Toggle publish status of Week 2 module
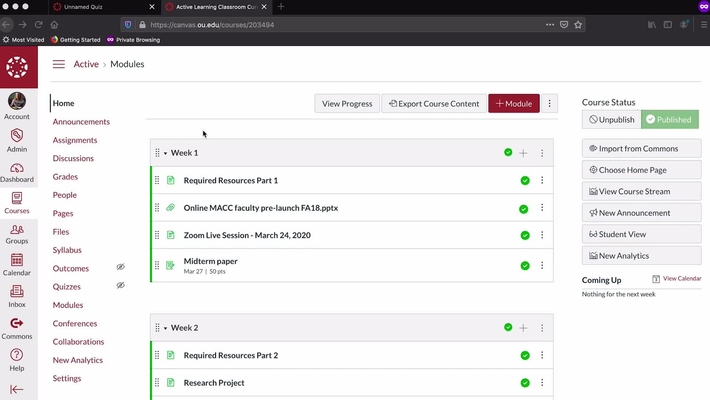 (x=508, y=327)
